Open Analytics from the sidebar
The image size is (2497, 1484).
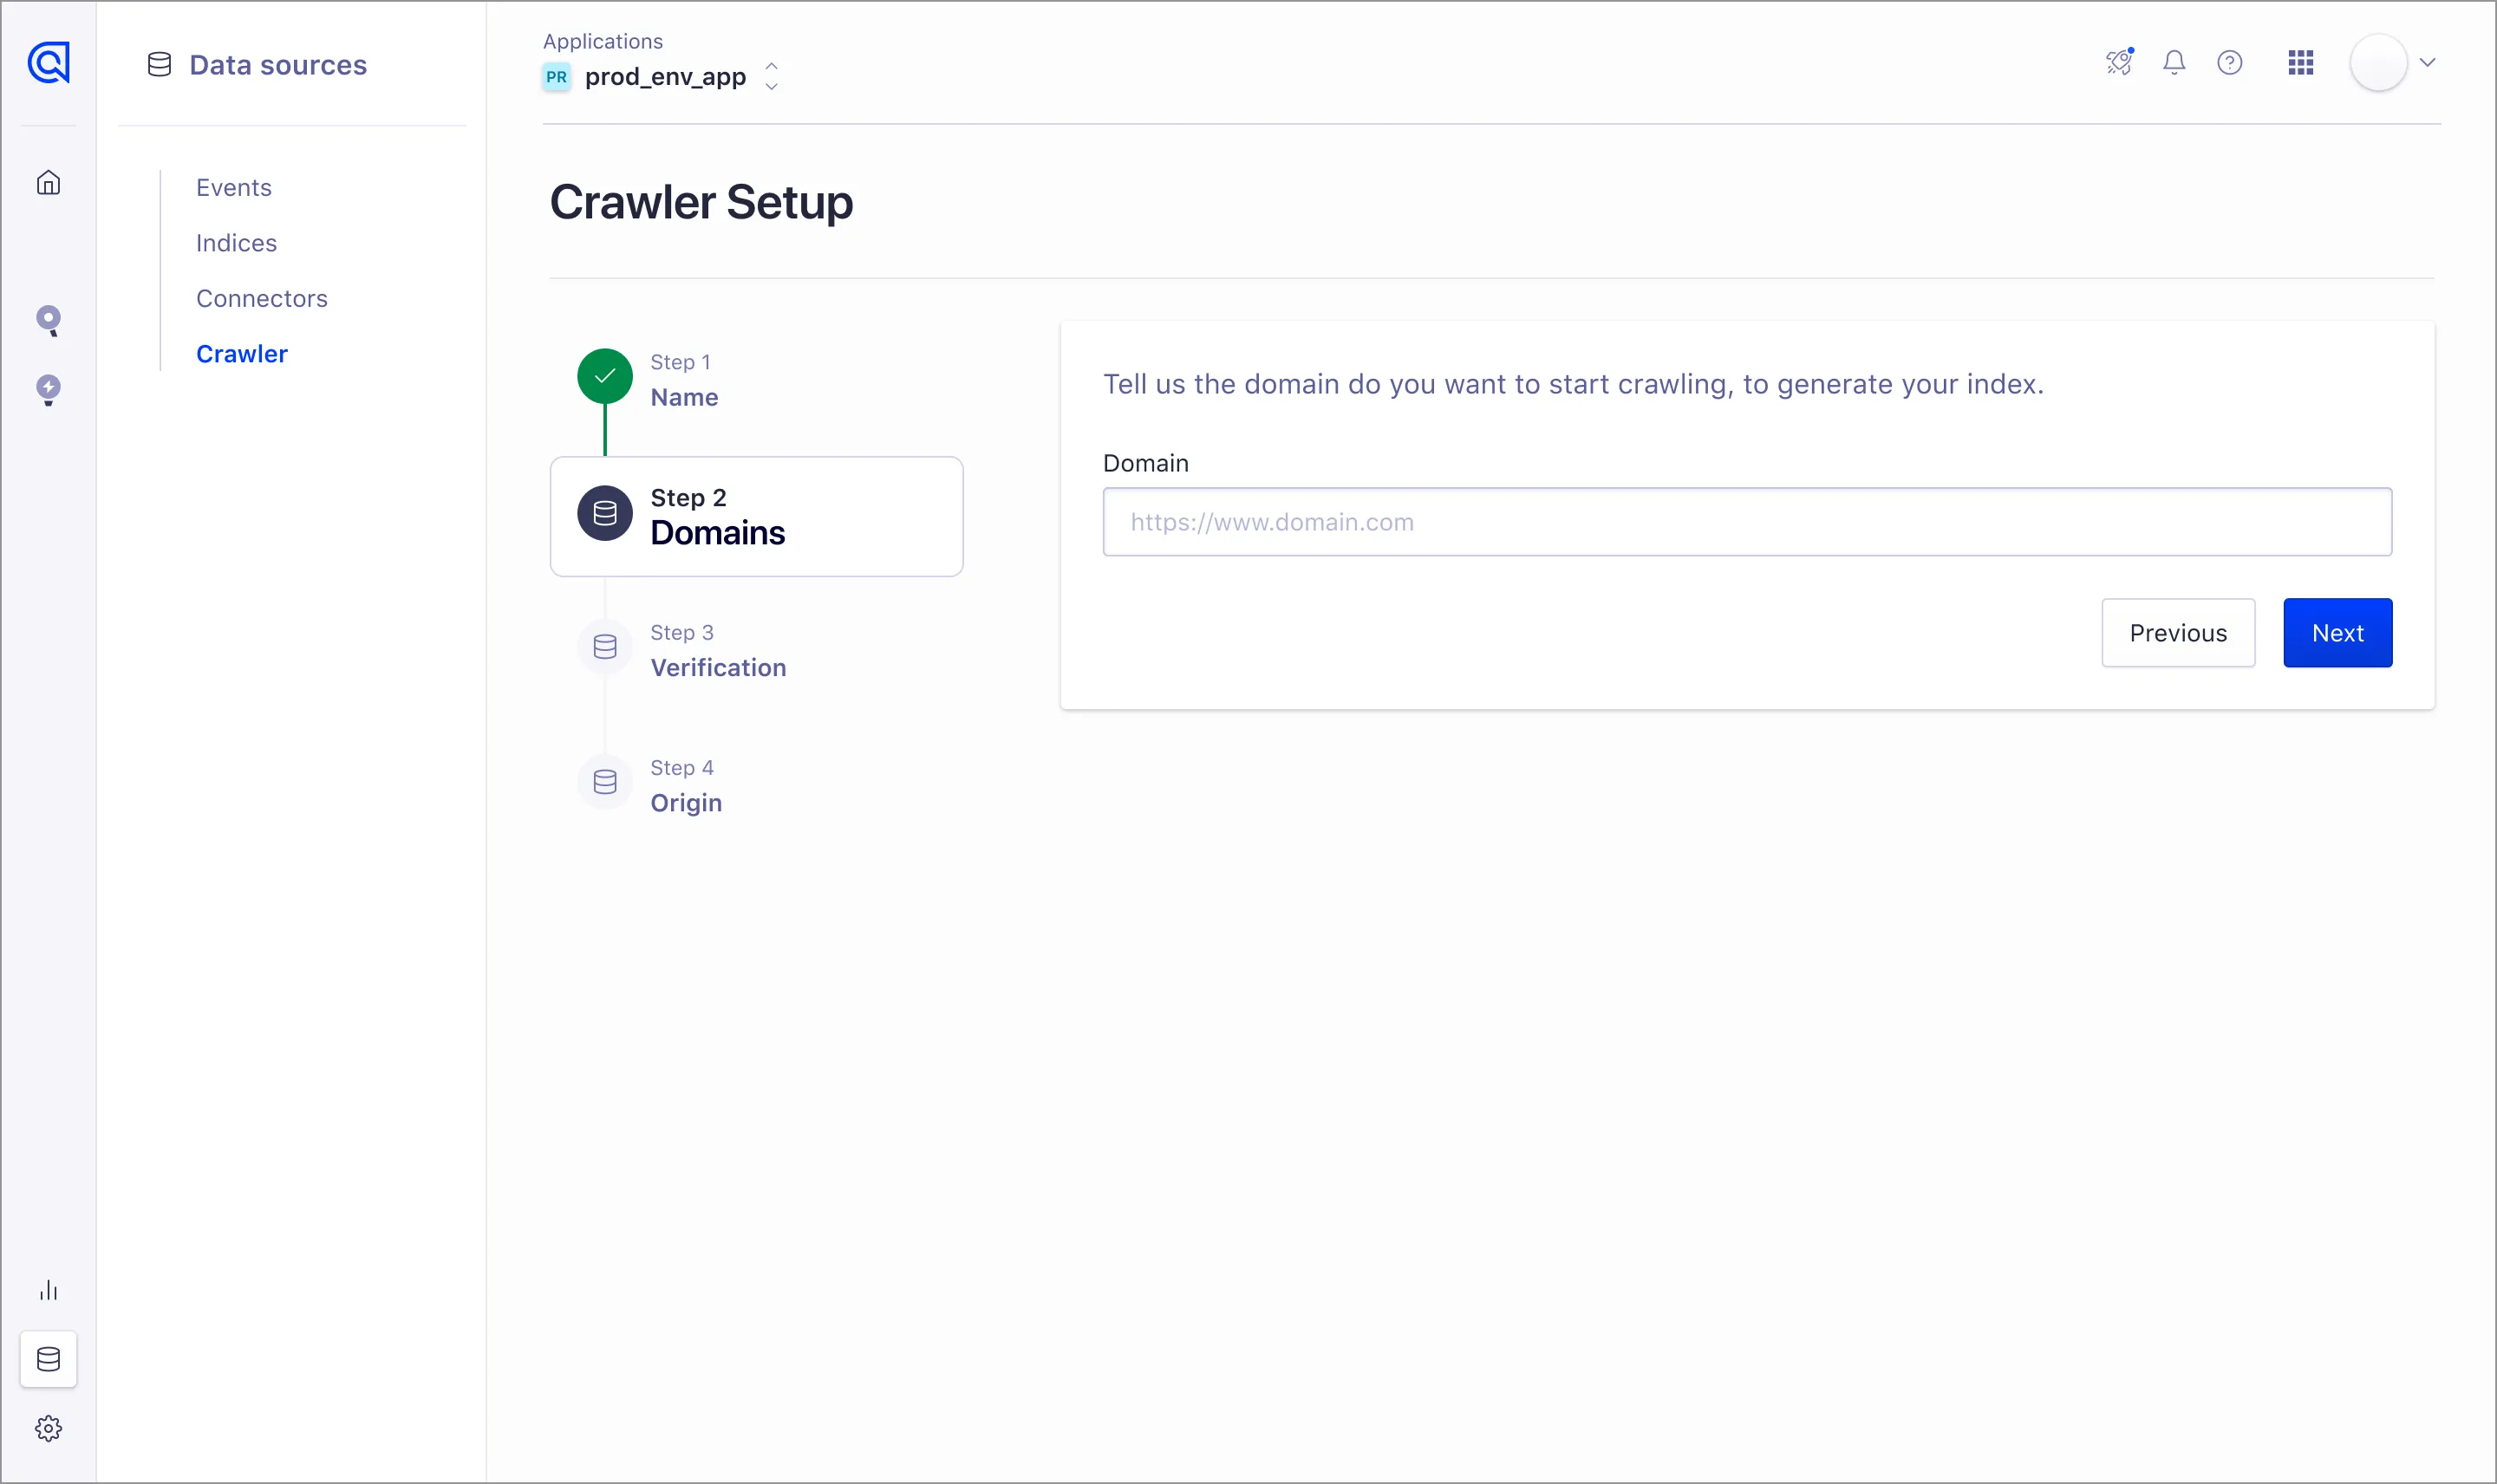47,1289
